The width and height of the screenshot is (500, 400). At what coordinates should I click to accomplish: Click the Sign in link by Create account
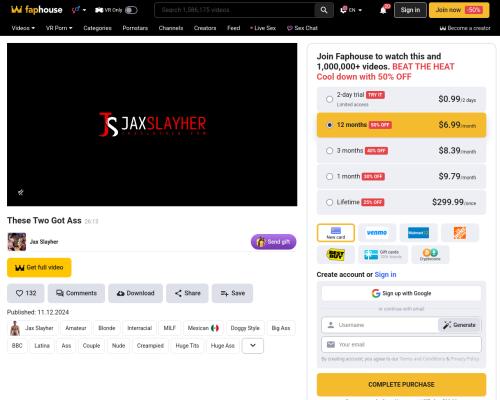point(385,274)
